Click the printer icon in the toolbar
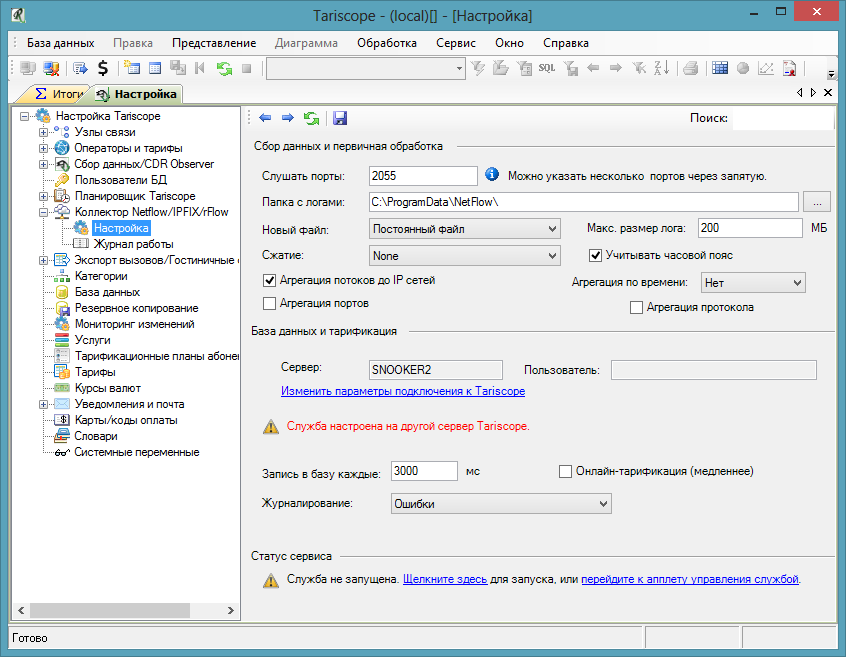Image resolution: width=846 pixels, height=657 pixels. [690, 69]
